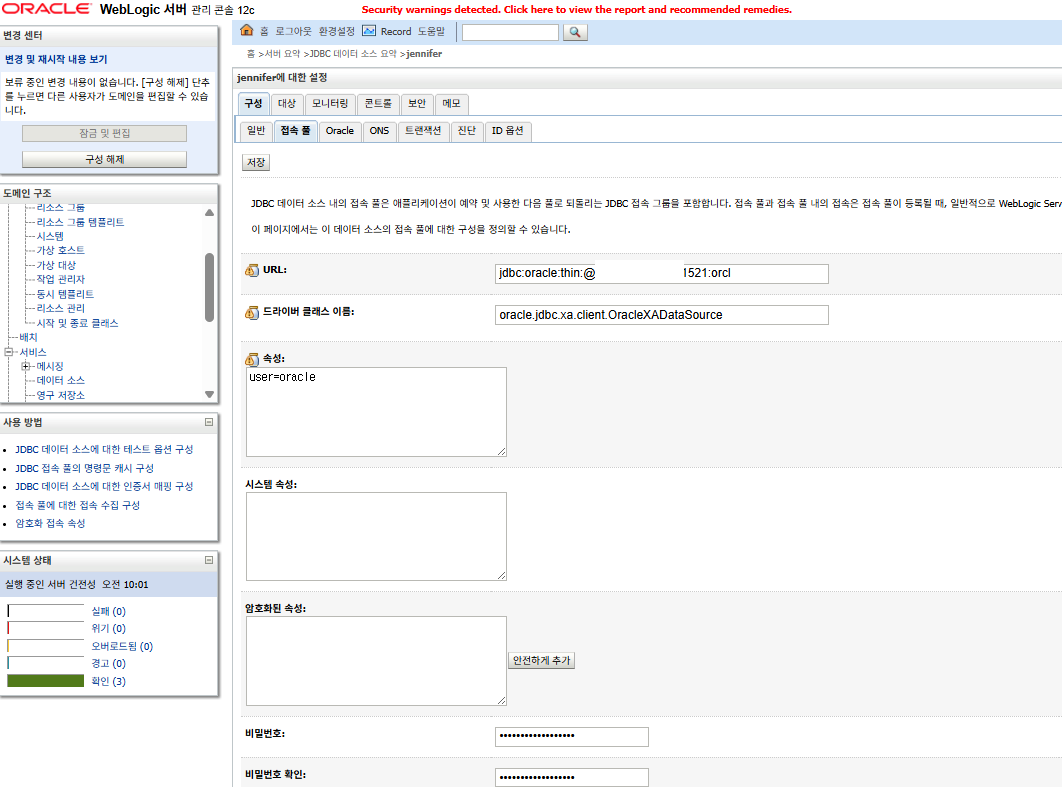This screenshot has height=787, width=1062.
Task: Select 배치 tree item
Action: click(28, 337)
